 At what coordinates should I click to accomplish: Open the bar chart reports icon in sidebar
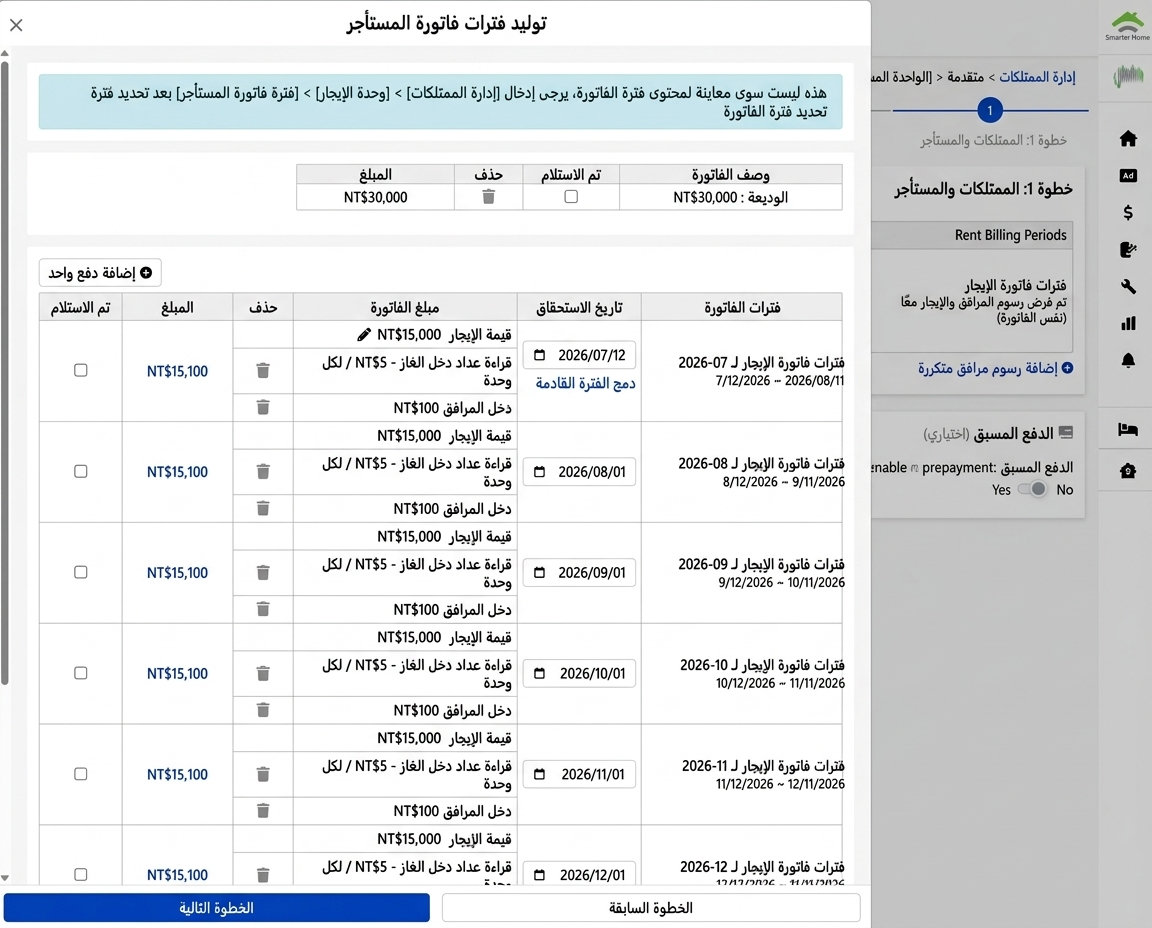(x=1128, y=323)
